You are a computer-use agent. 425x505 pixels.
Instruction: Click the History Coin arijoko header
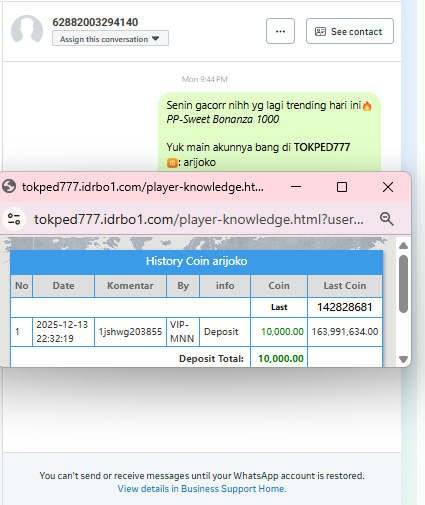pyautogui.click(x=196, y=261)
